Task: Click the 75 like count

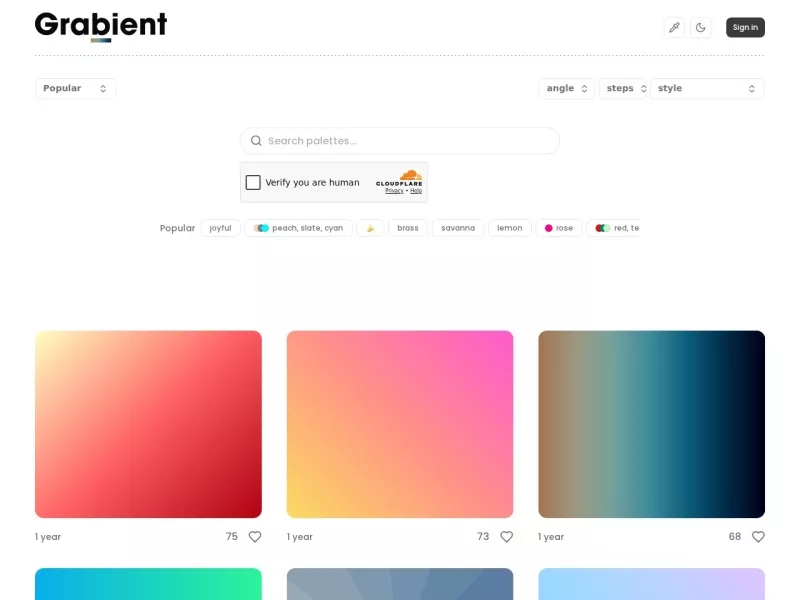Action: (x=232, y=537)
